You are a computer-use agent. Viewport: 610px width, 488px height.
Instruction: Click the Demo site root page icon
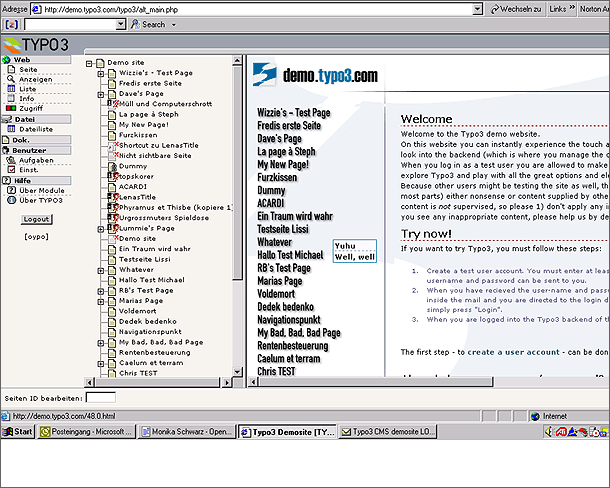pyautogui.click(x=100, y=63)
